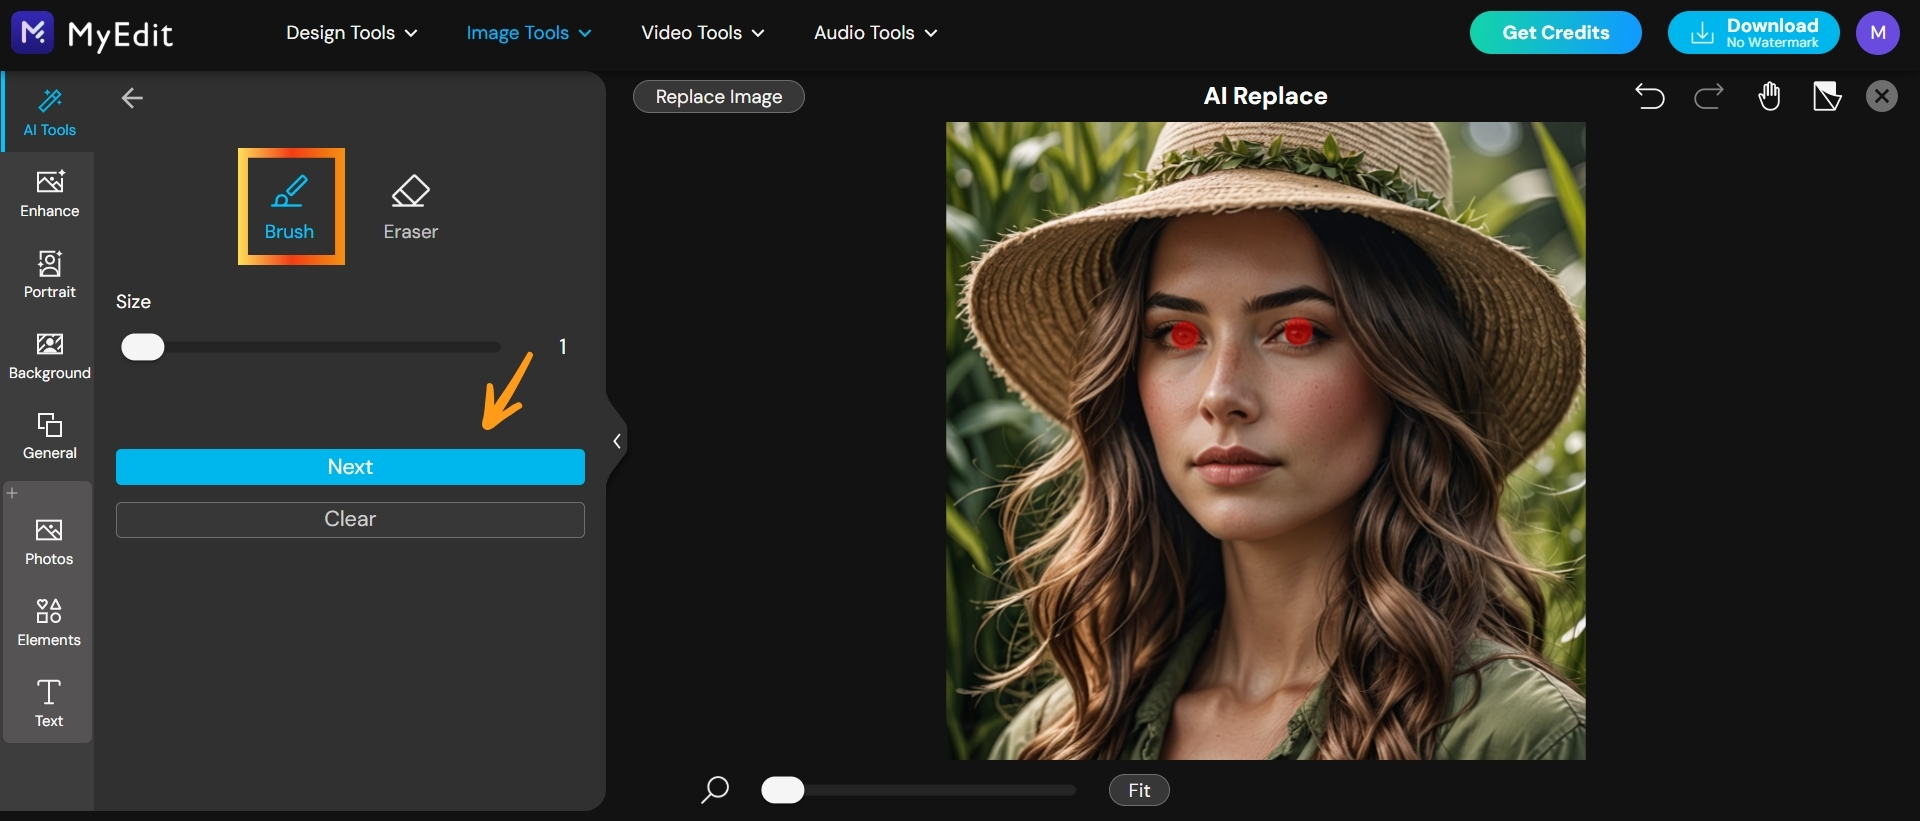Click the Get Credits button
This screenshot has height=821, width=1920.
coord(1555,33)
